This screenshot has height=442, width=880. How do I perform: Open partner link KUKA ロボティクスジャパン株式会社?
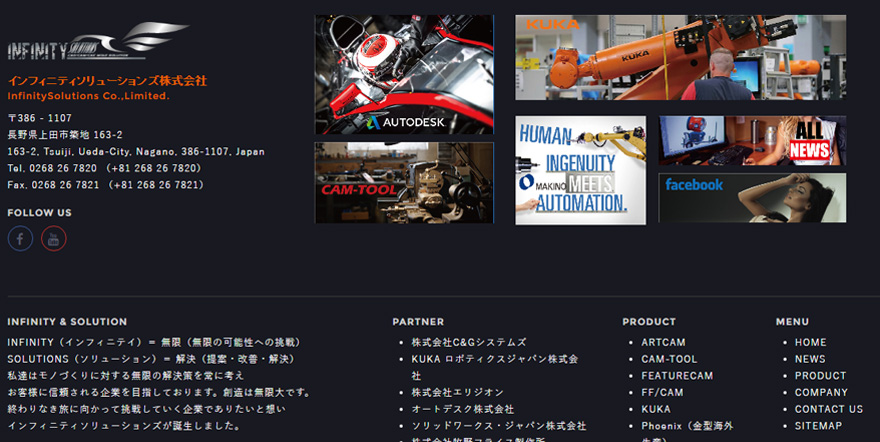494,367
